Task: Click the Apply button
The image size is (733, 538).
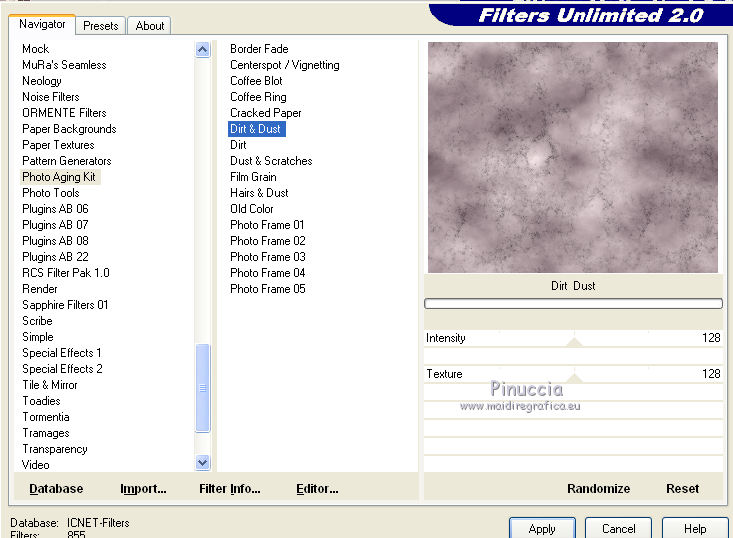Action: pyautogui.click(x=542, y=529)
